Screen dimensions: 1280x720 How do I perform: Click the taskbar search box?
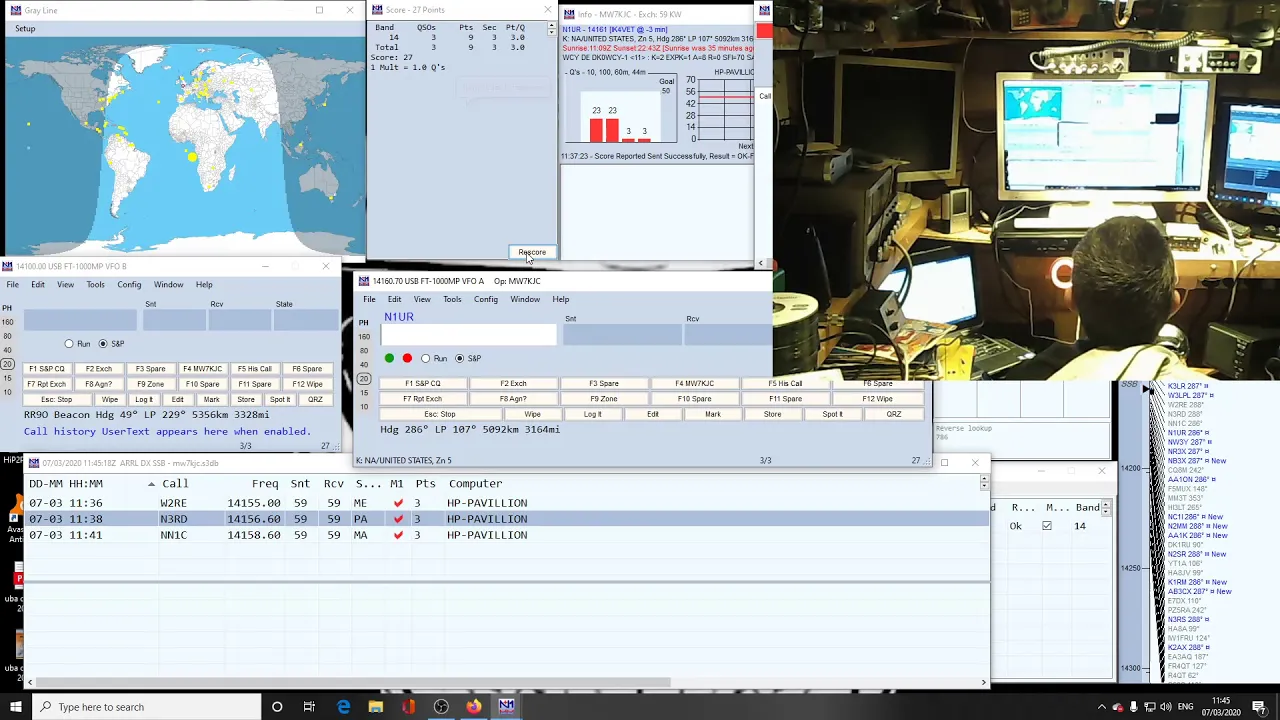(146, 707)
